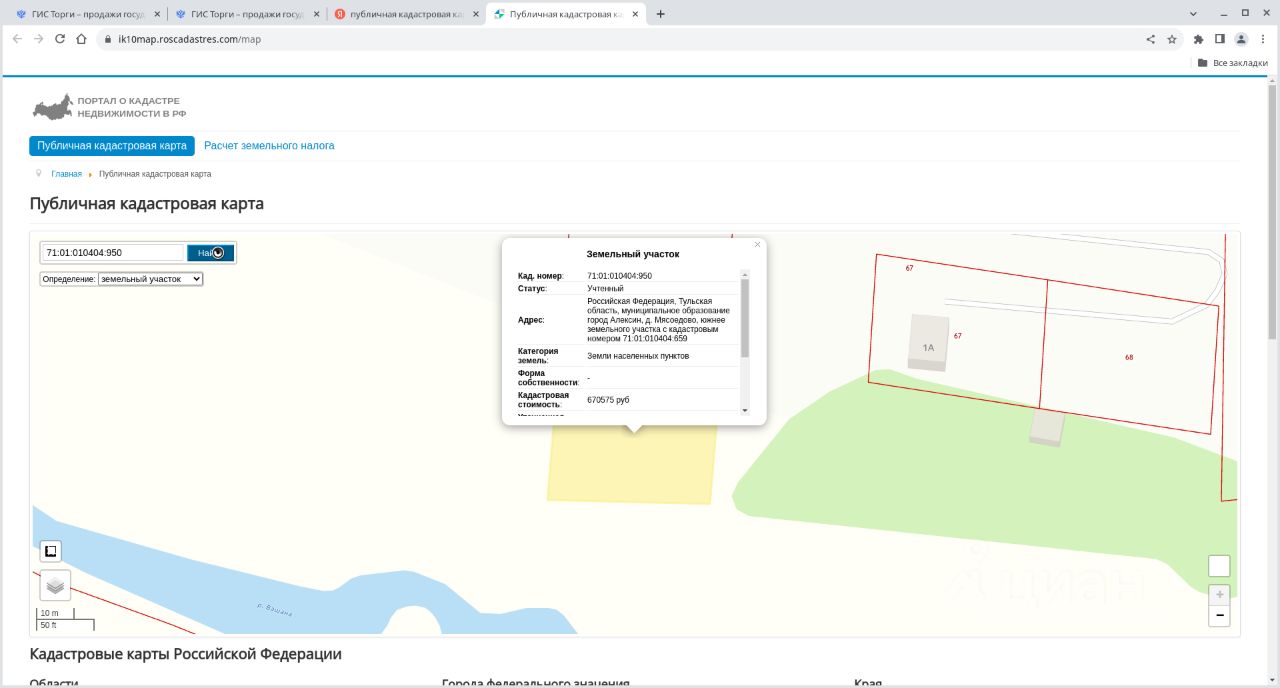Switch to the 'публичная кадастровая' Yandex tab
1280x688 pixels.
(404, 14)
